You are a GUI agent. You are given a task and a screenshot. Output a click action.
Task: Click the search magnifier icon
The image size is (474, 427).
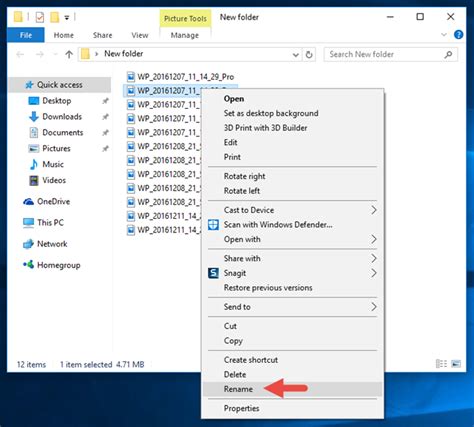(x=448, y=54)
